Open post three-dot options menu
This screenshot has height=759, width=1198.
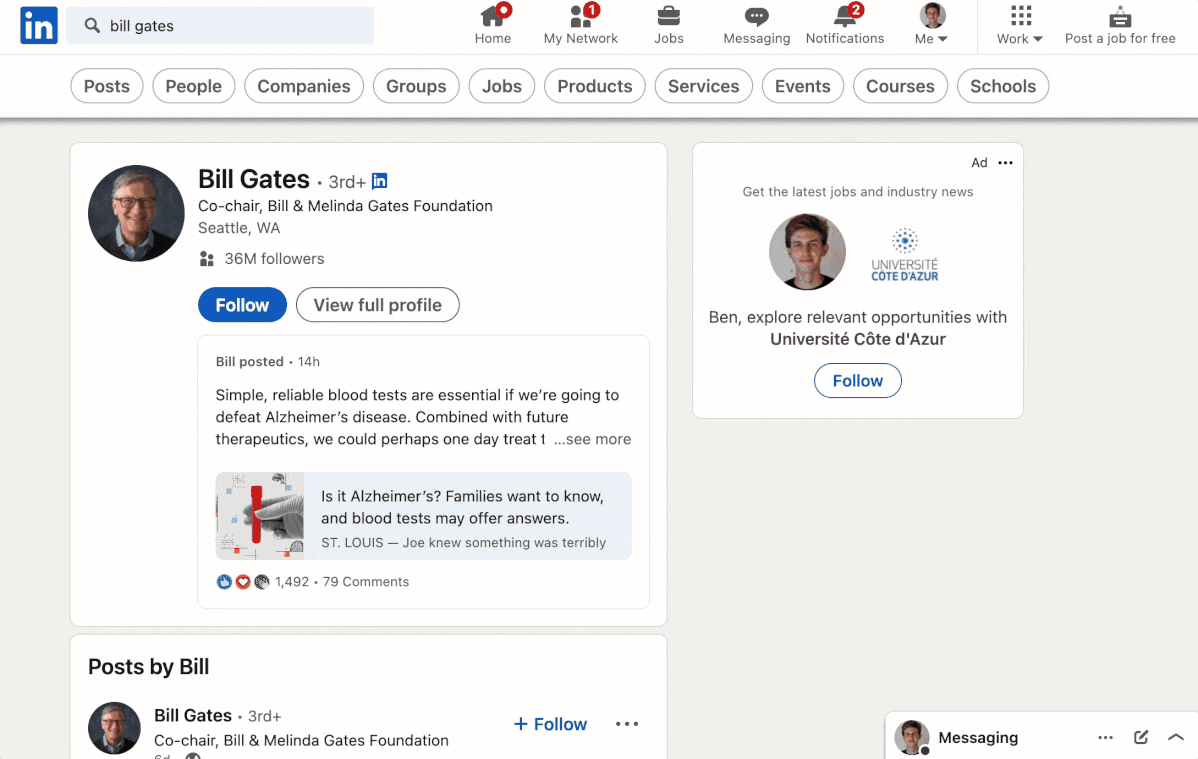click(x=627, y=724)
